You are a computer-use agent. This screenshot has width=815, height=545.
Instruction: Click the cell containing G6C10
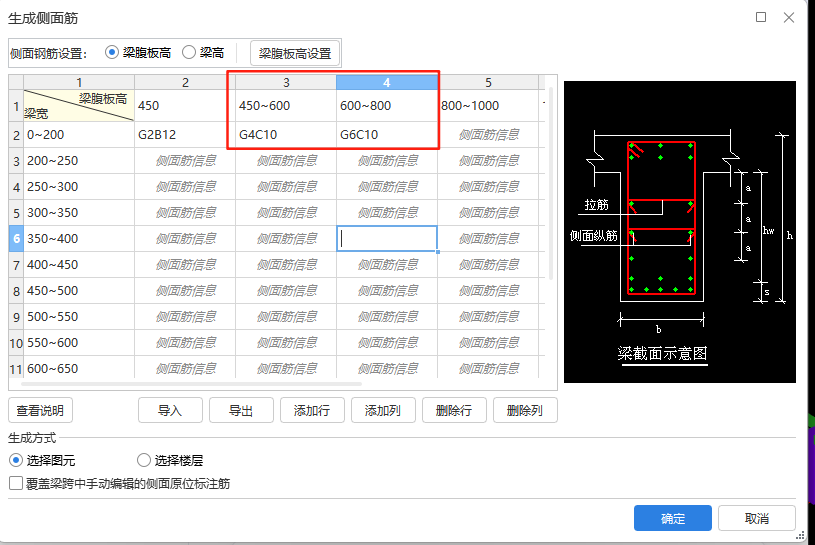click(387, 135)
